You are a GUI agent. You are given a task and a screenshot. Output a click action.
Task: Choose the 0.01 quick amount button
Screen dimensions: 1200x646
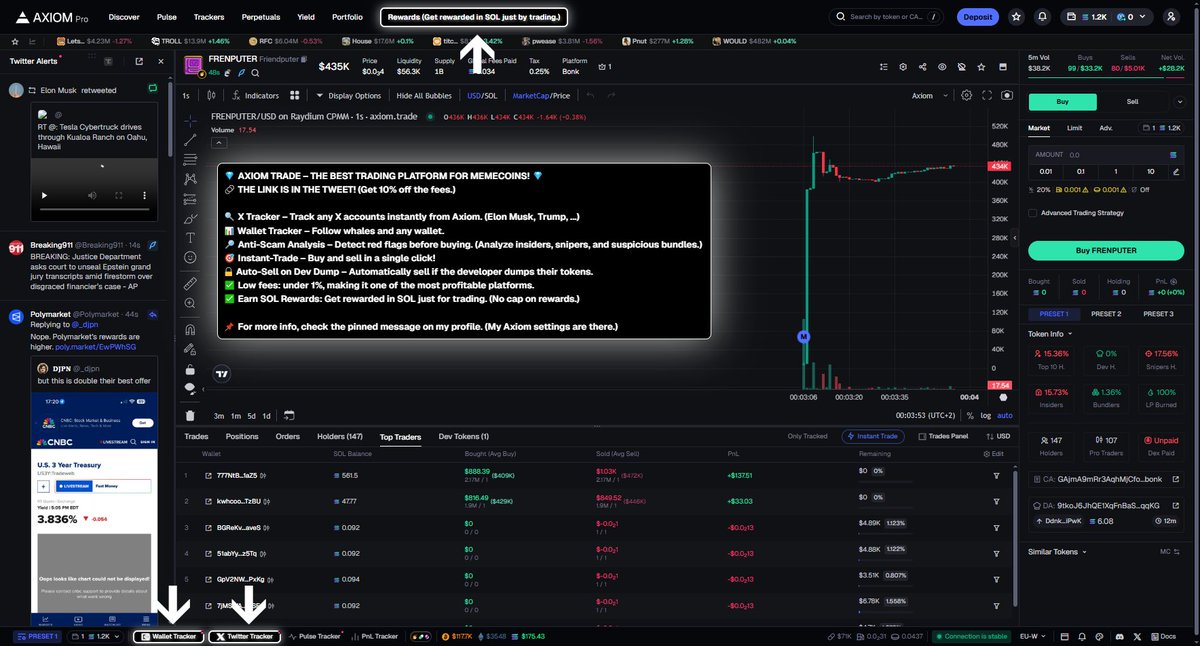click(1046, 171)
